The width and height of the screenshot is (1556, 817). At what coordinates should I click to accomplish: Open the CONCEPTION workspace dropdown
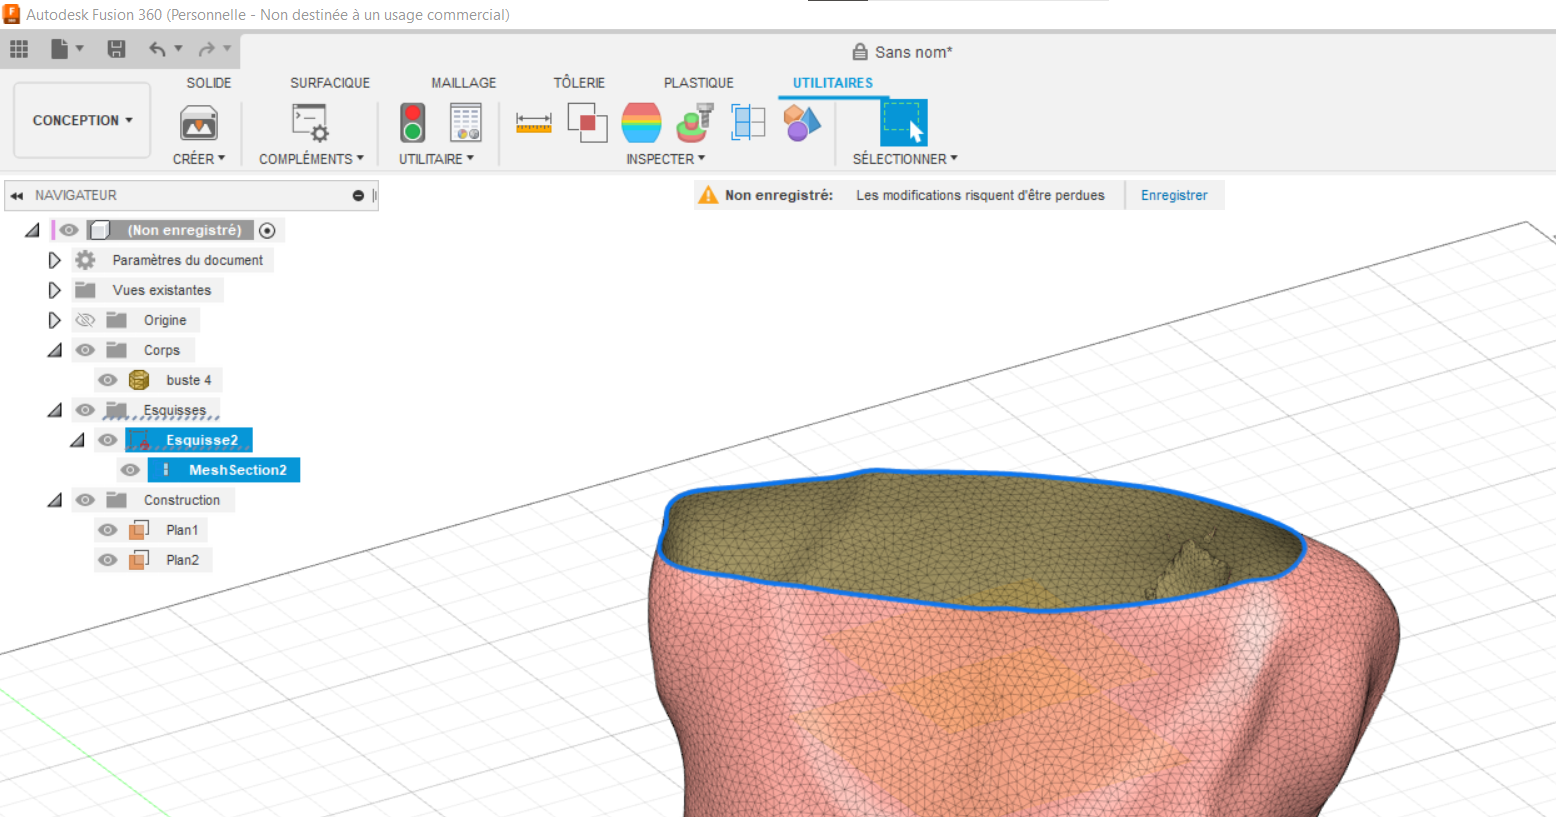coord(82,120)
